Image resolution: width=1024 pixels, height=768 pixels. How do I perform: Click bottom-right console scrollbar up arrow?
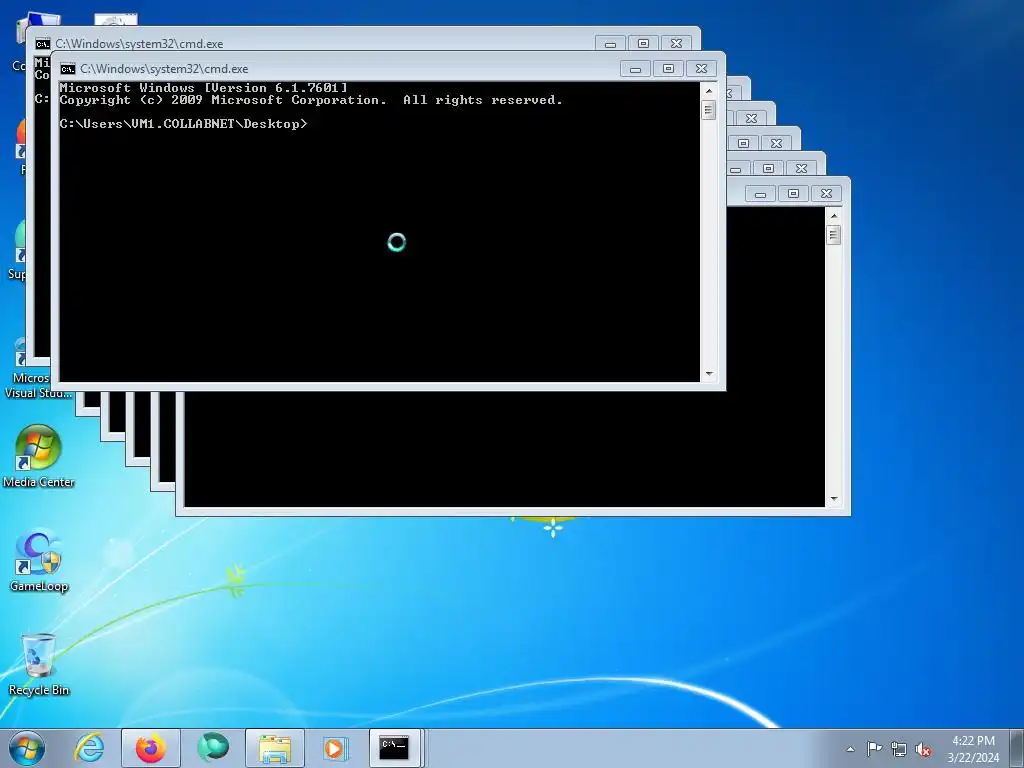(x=834, y=216)
